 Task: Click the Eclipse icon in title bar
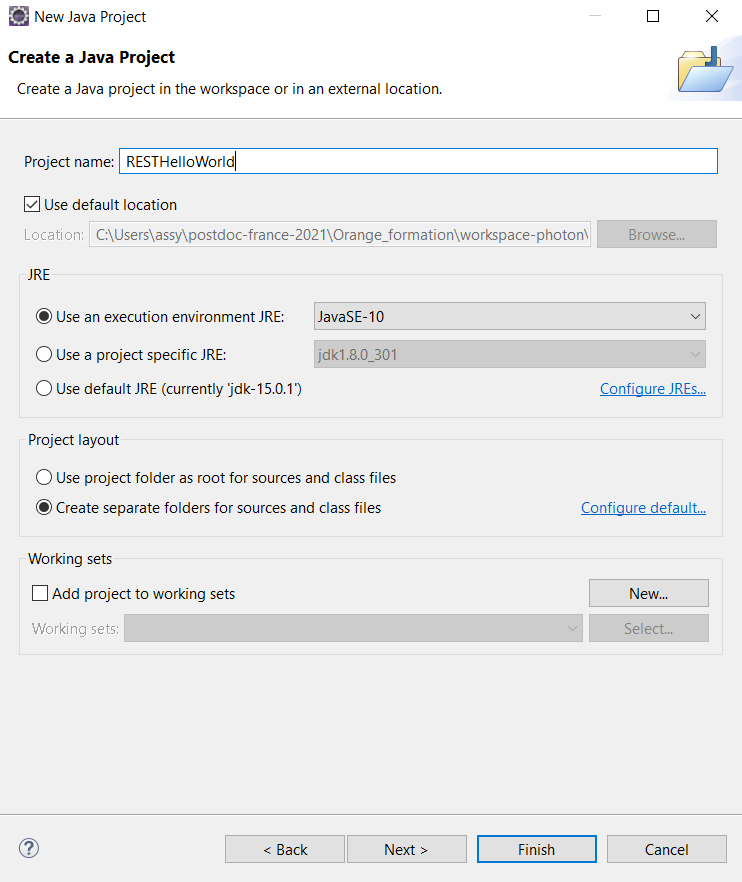pos(17,16)
